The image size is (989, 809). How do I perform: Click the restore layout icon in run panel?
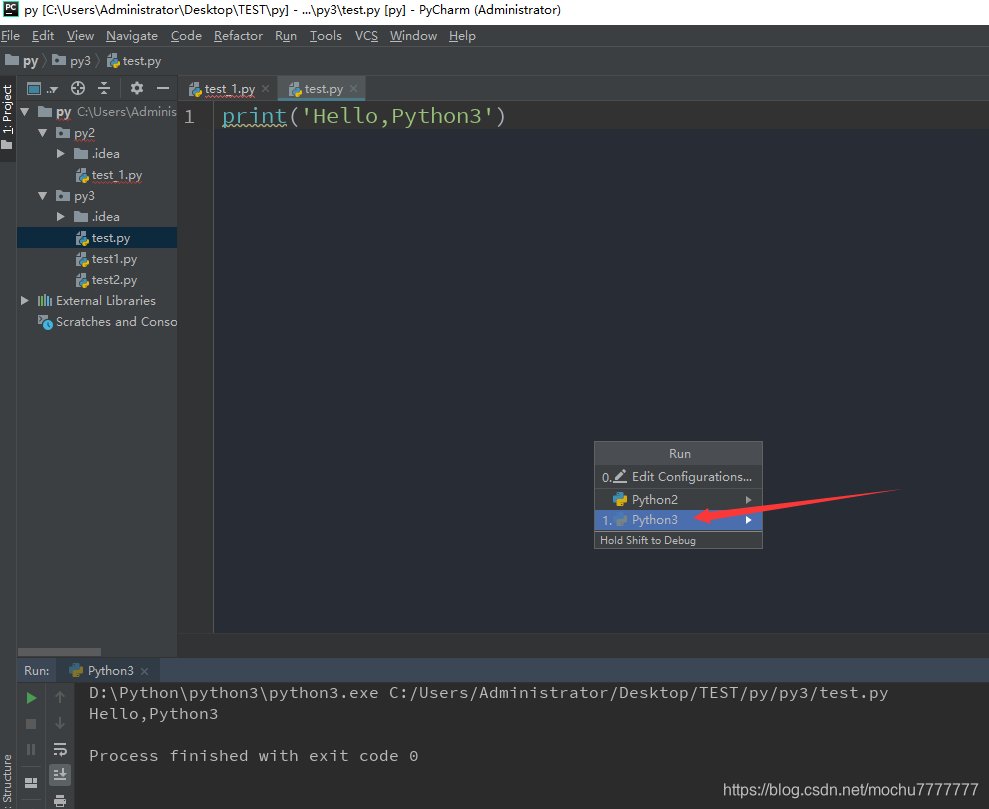pos(31,783)
